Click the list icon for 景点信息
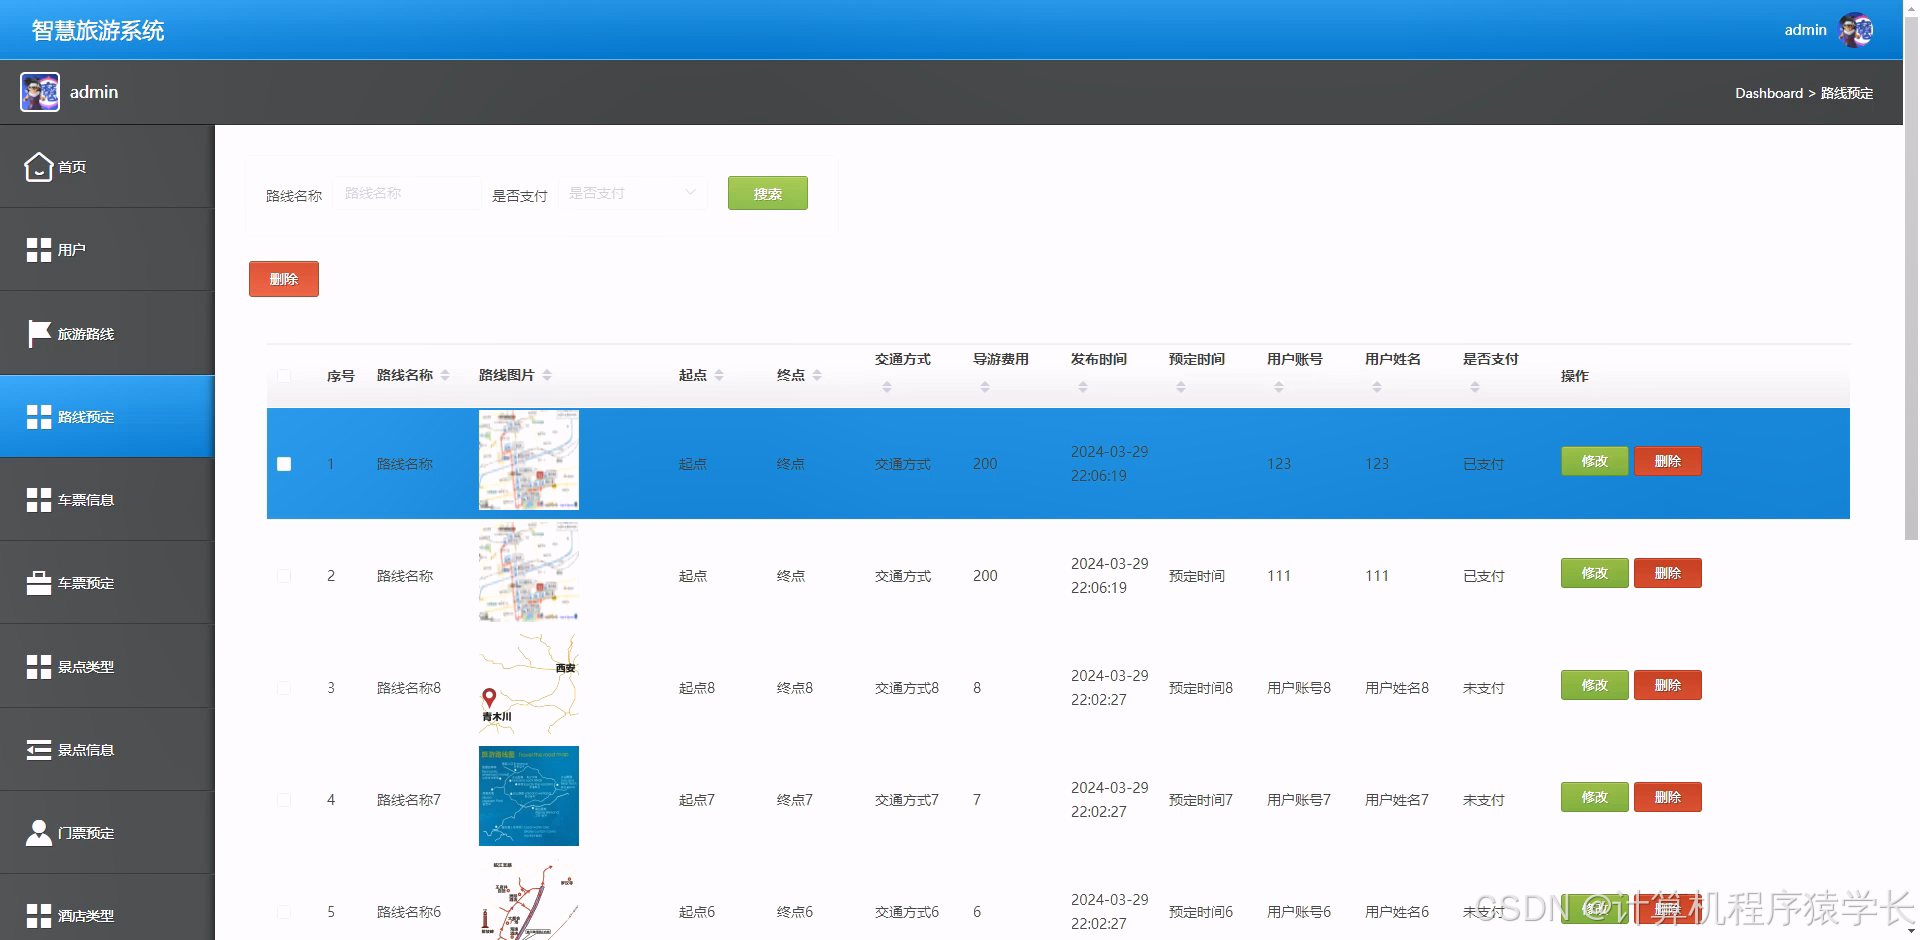Screen dimensions: 1920x940 coord(38,750)
